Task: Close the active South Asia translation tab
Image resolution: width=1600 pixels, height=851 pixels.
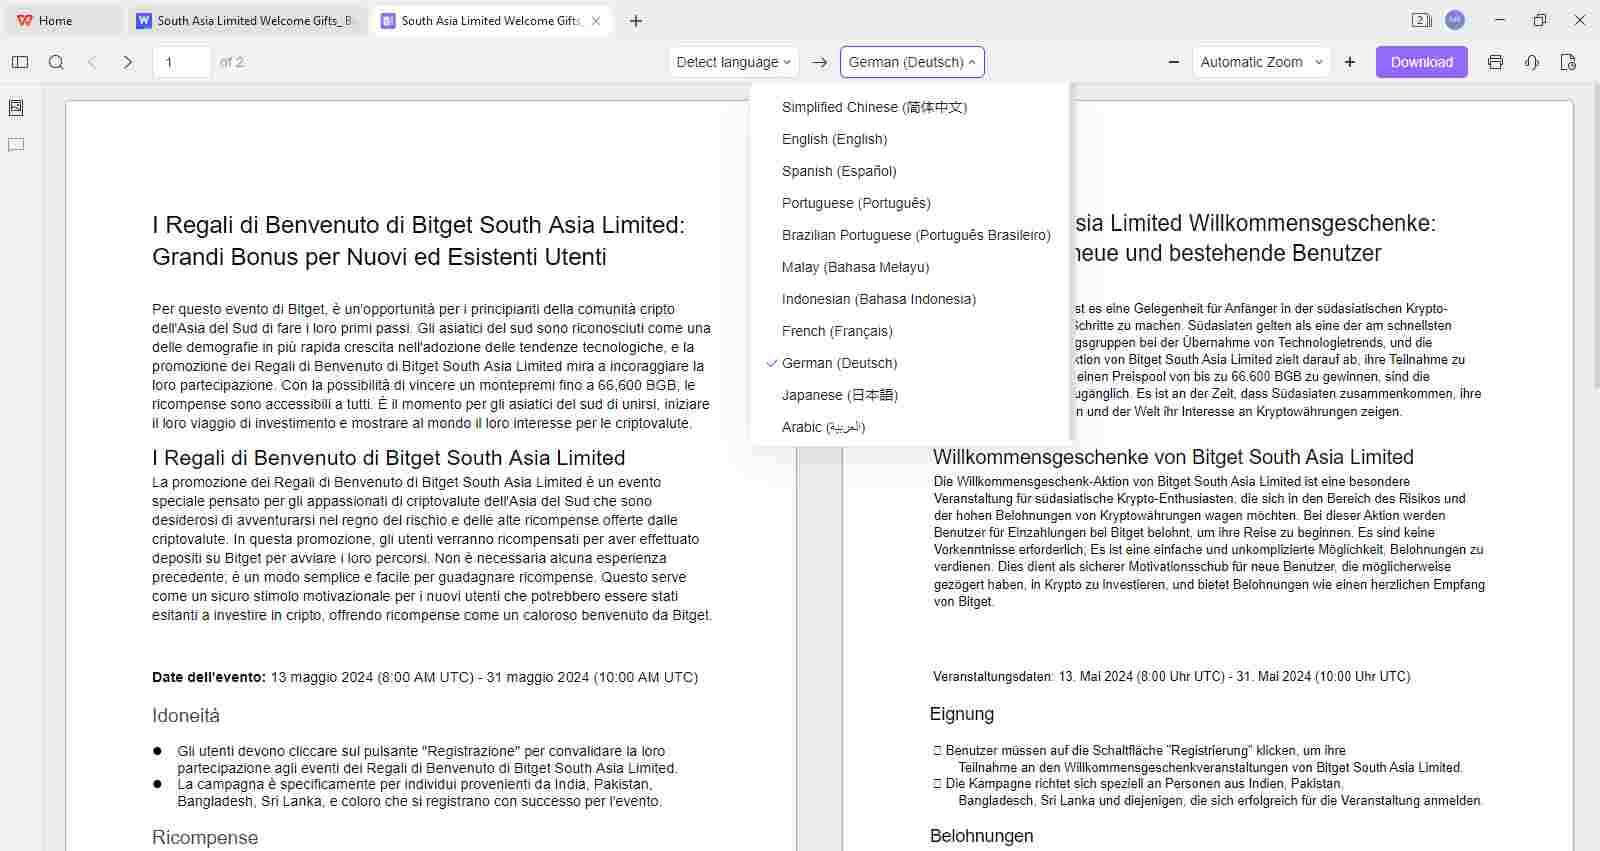Action: pyautogui.click(x=597, y=20)
